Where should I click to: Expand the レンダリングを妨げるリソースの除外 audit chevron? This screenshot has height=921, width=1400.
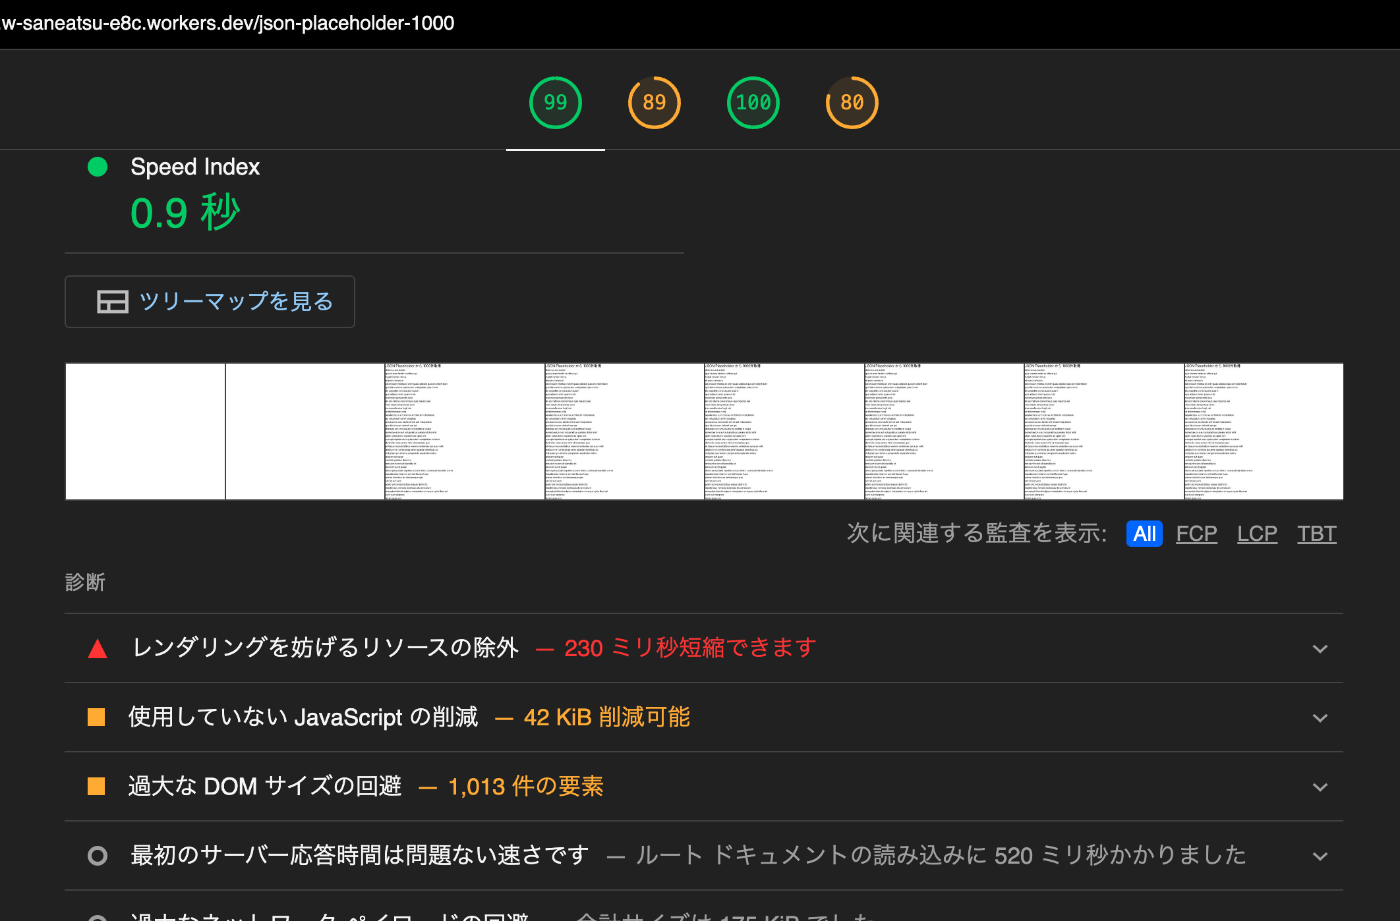tap(1320, 649)
